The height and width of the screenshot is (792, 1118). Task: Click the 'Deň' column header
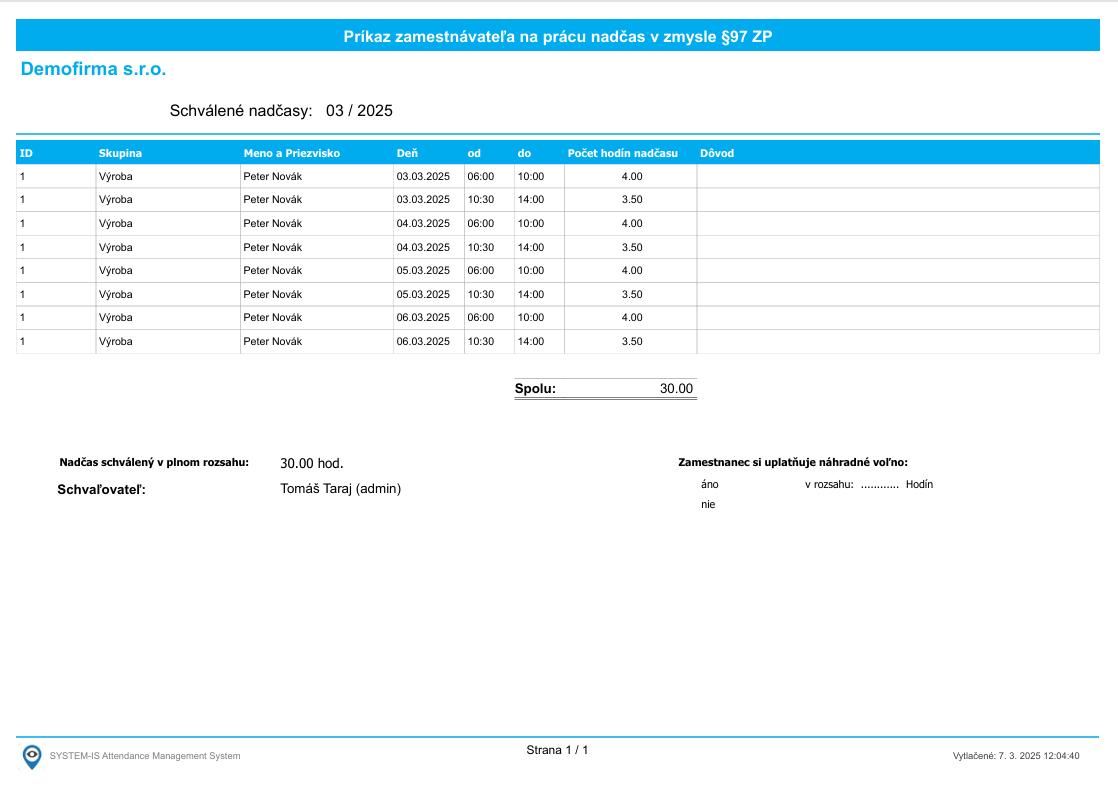(x=407, y=153)
